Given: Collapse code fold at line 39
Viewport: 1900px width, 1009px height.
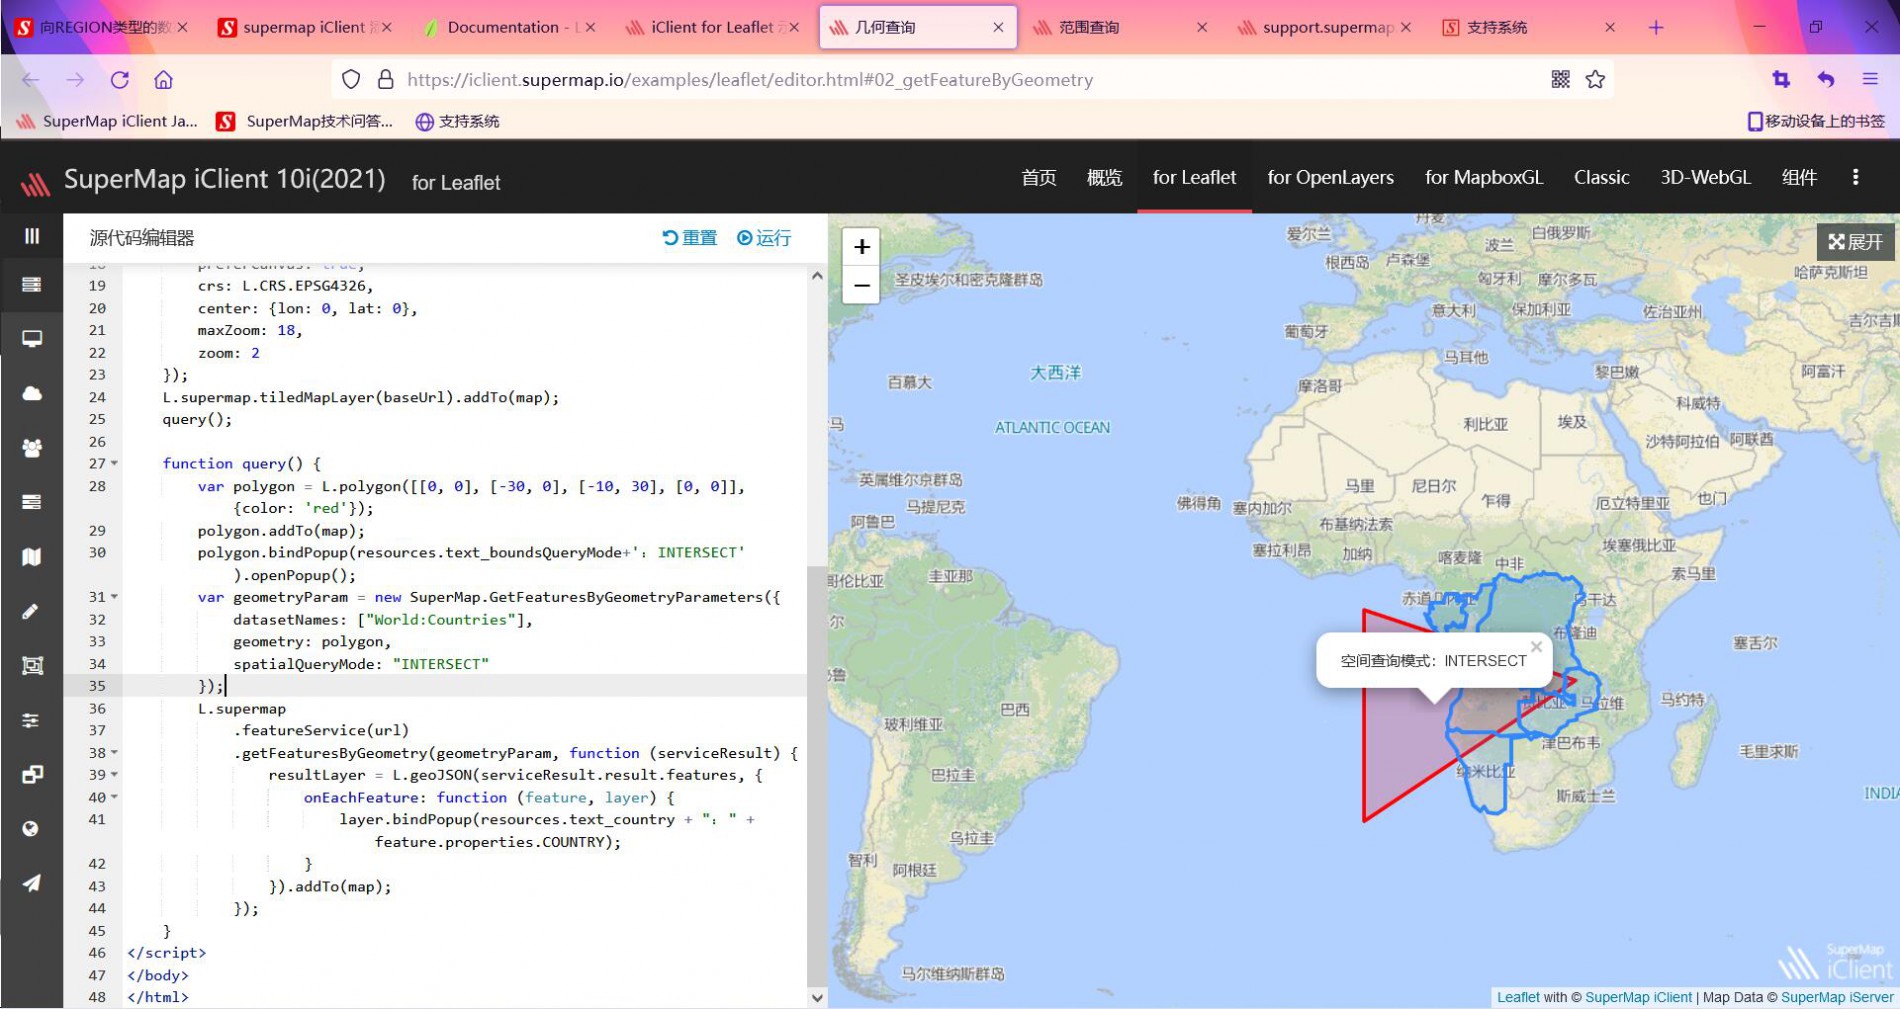Looking at the screenshot, I should pyautogui.click(x=114, y=775).
